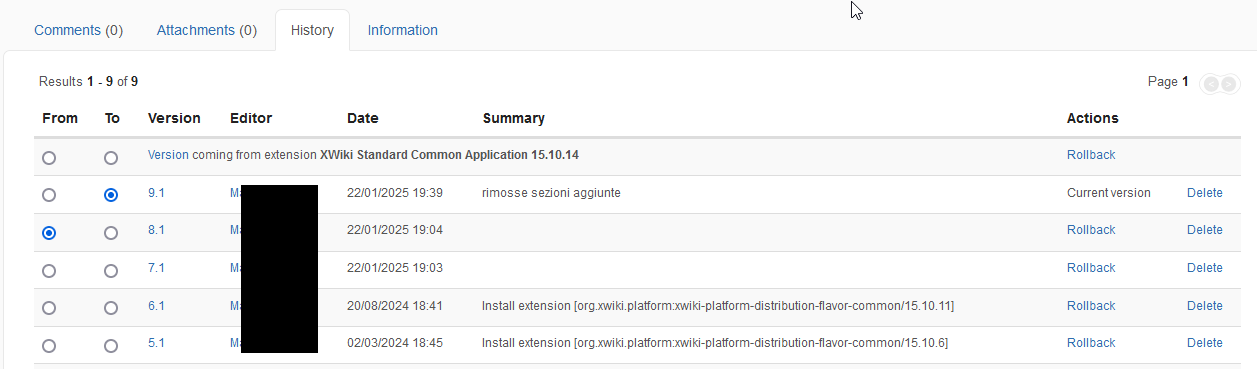Open the Attachments (0) tab

point(207,30)
